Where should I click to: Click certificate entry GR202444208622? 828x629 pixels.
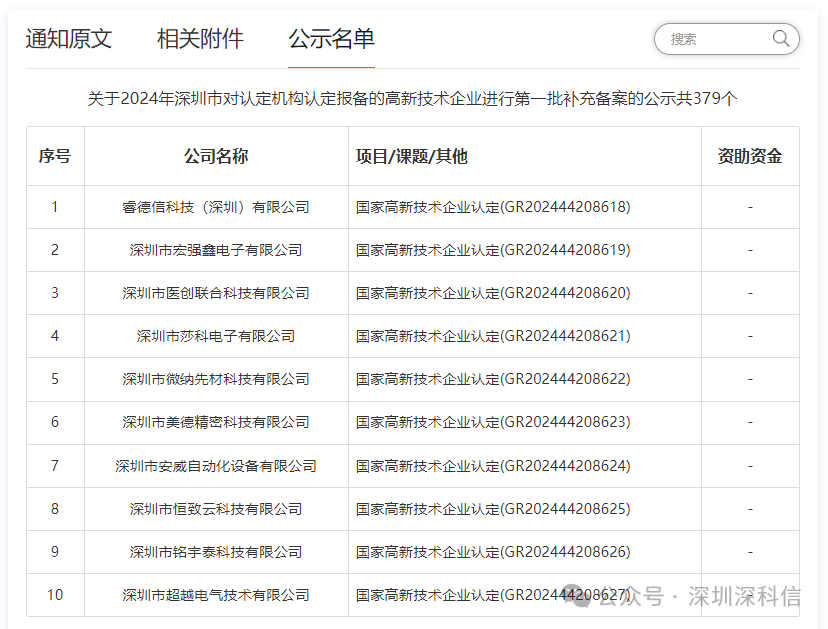[493, 379]
